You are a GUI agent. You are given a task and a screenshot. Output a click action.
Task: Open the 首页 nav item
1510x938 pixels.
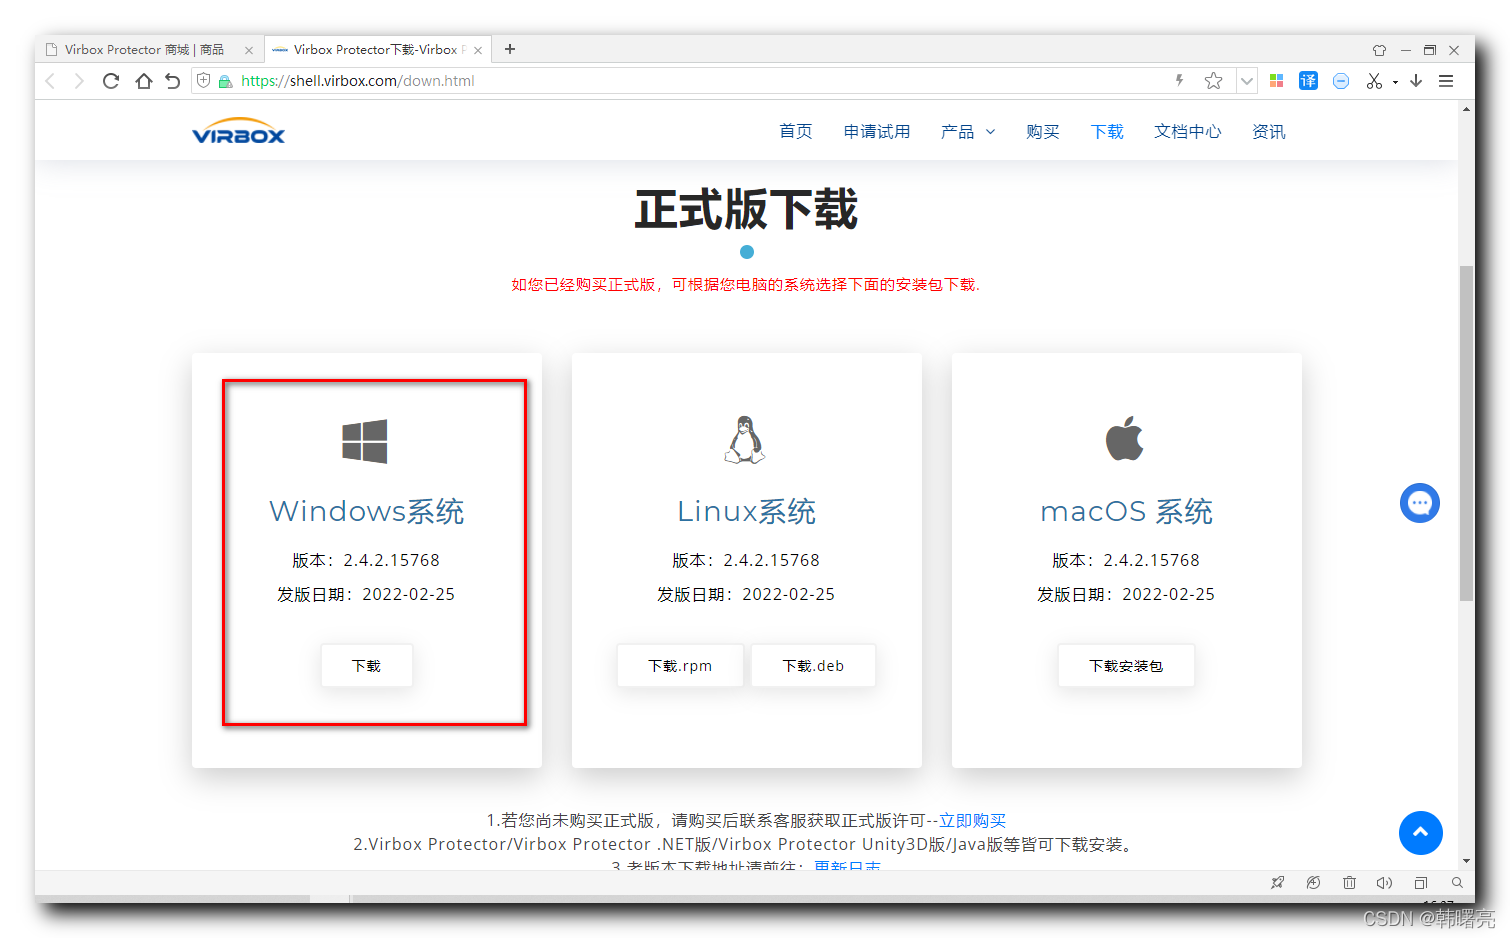(796, 132)
